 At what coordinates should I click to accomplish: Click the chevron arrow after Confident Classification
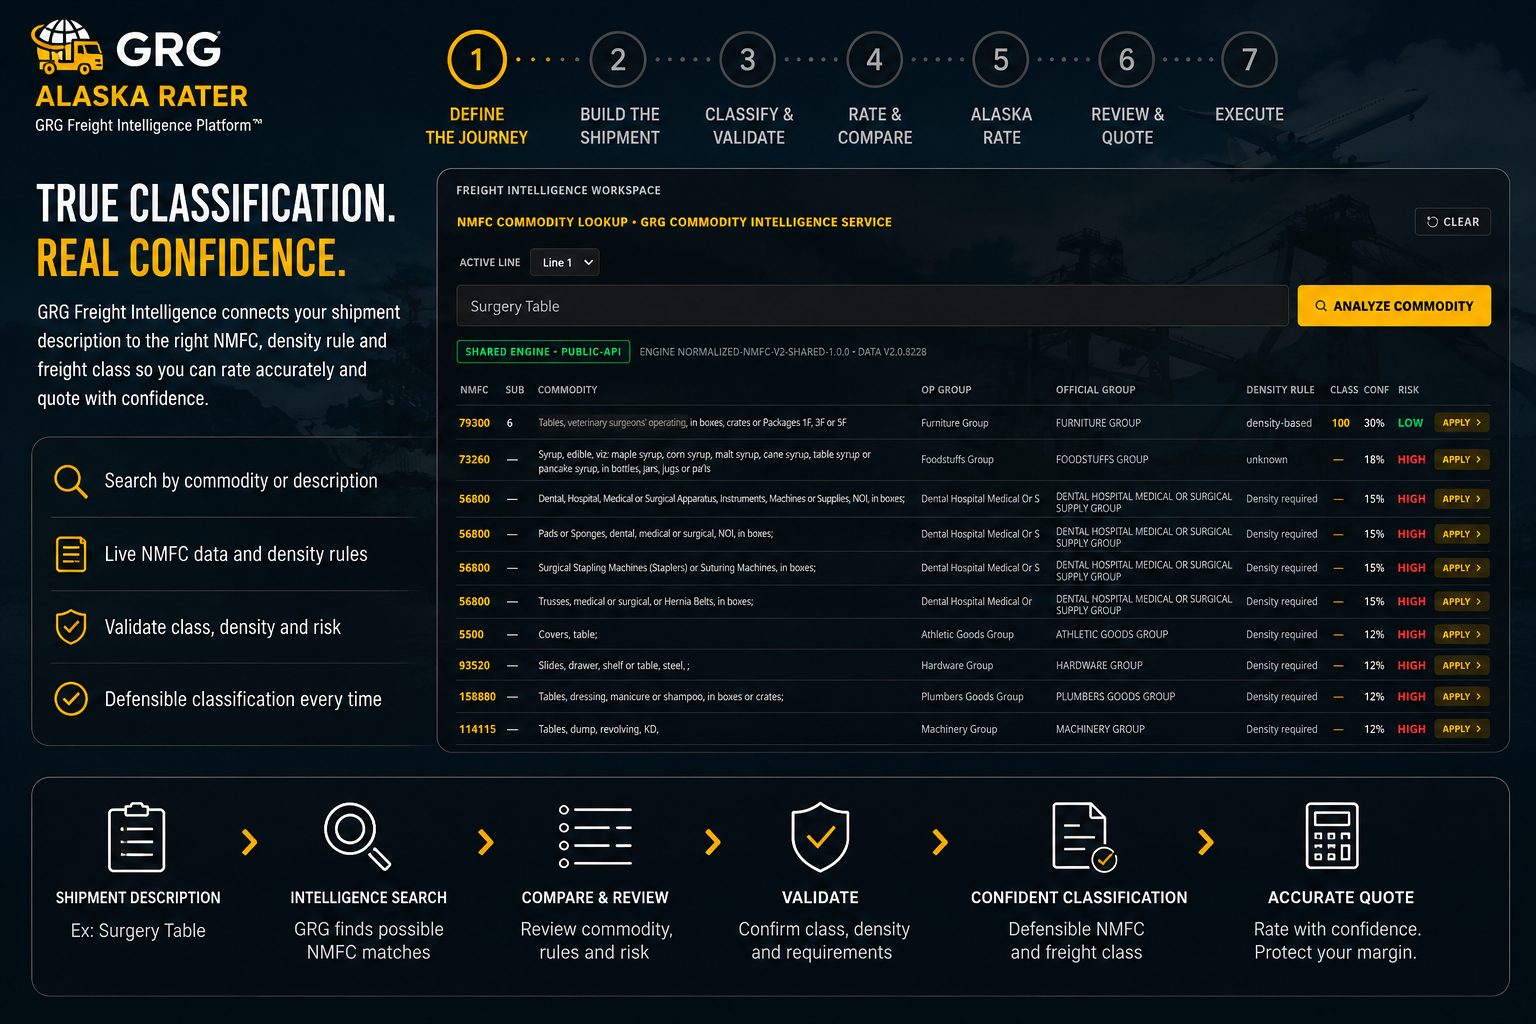[1206, 842]
